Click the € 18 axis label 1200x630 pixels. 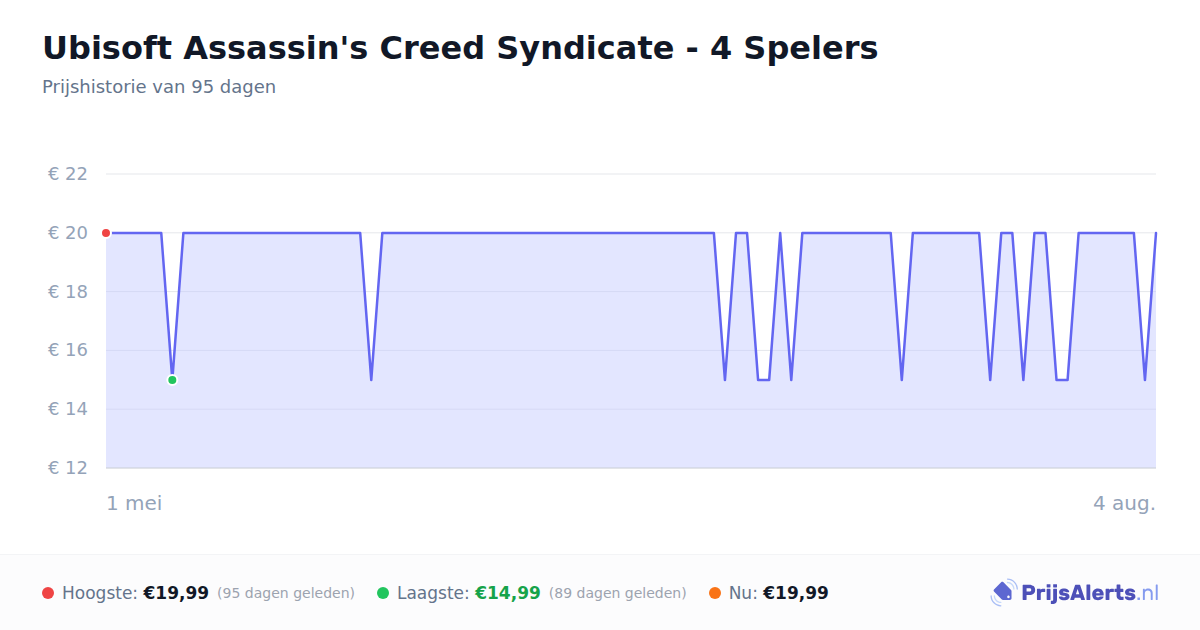click(x=68, y=292)
